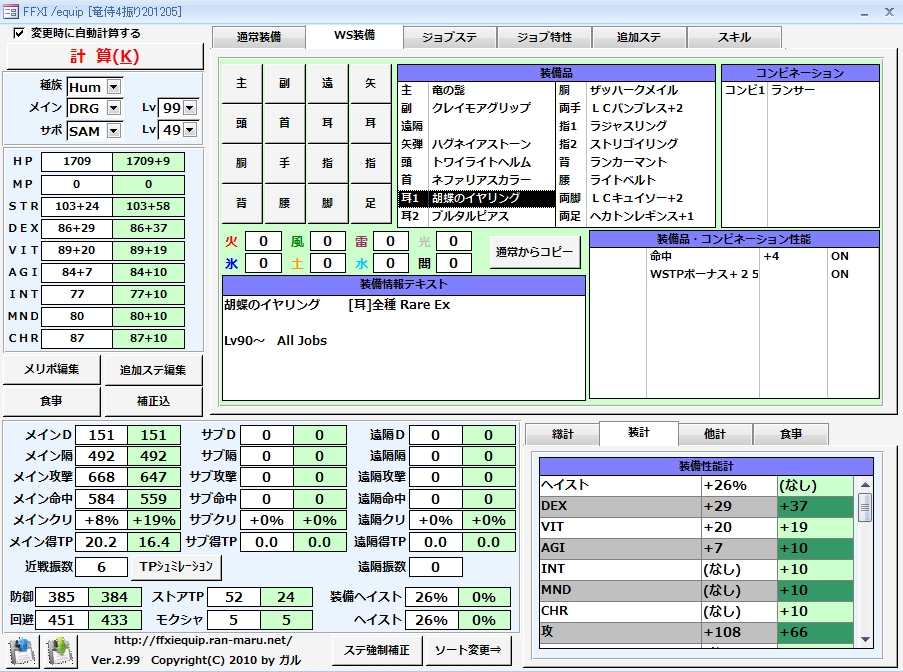Click the import data icon at bottom-left
Viewport: 903px width, 672px height.
pos(22,651)
